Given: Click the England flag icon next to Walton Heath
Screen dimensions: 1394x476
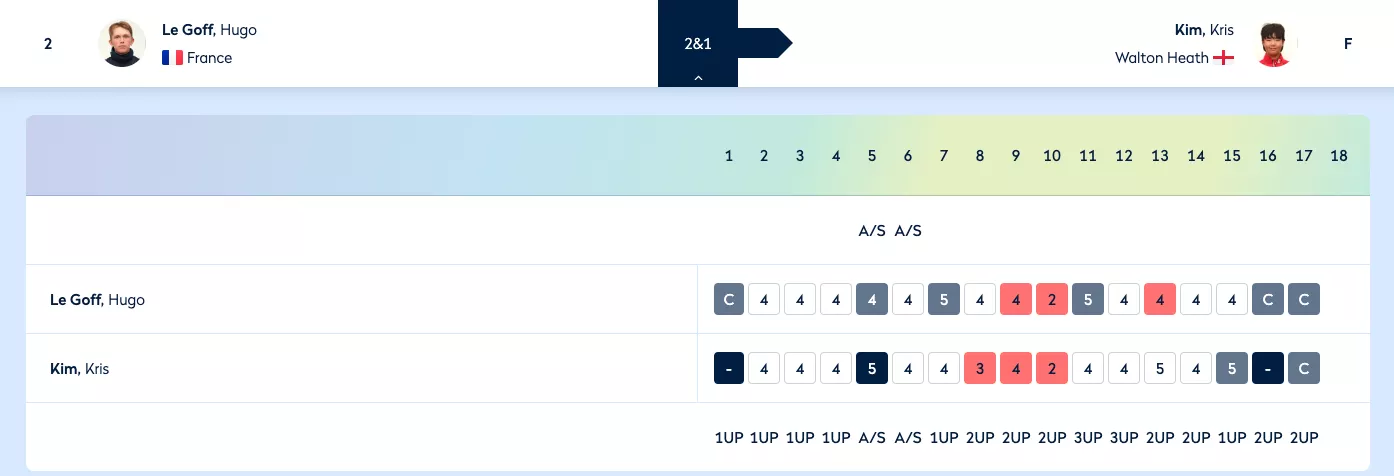Looking at the screenshot, I should pos(1223,58).
